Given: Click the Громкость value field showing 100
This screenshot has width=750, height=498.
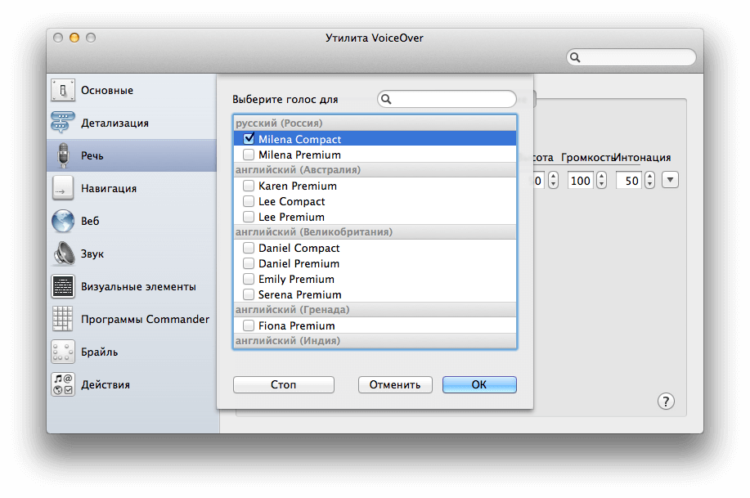Looking at the screenshot, I should pyautogui.click(x=580, y=180).
